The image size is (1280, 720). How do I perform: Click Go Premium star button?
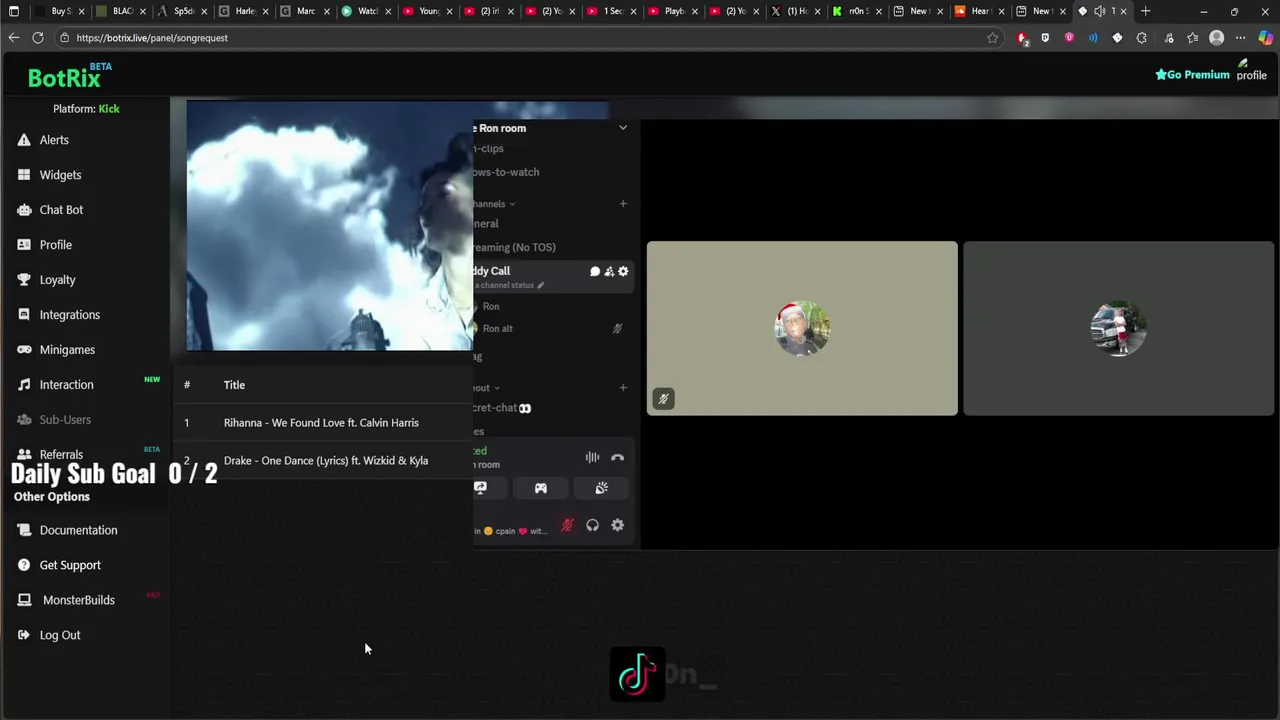pos(1192,74)
